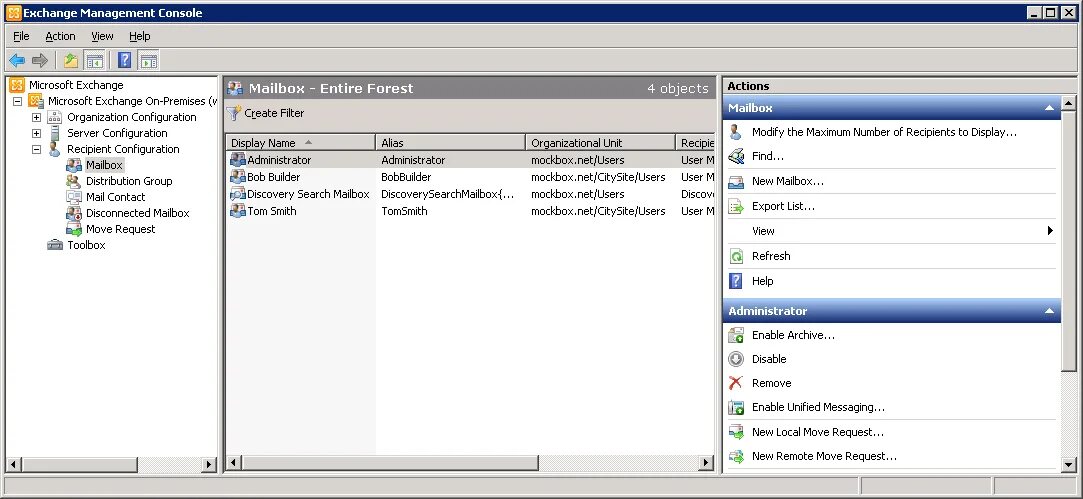
Task: Click the Up one level folder icon
Action: (x=70, y=61)
